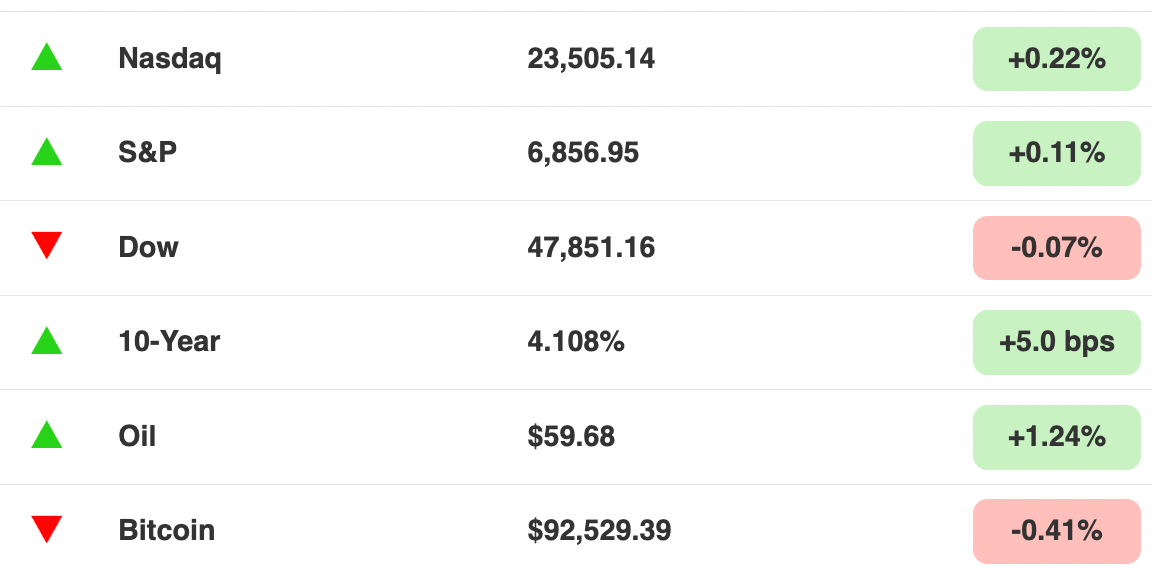1152x574 pixels.
Task: Click the green up arrow next to Oil
Action: click(x=46, y=434)
